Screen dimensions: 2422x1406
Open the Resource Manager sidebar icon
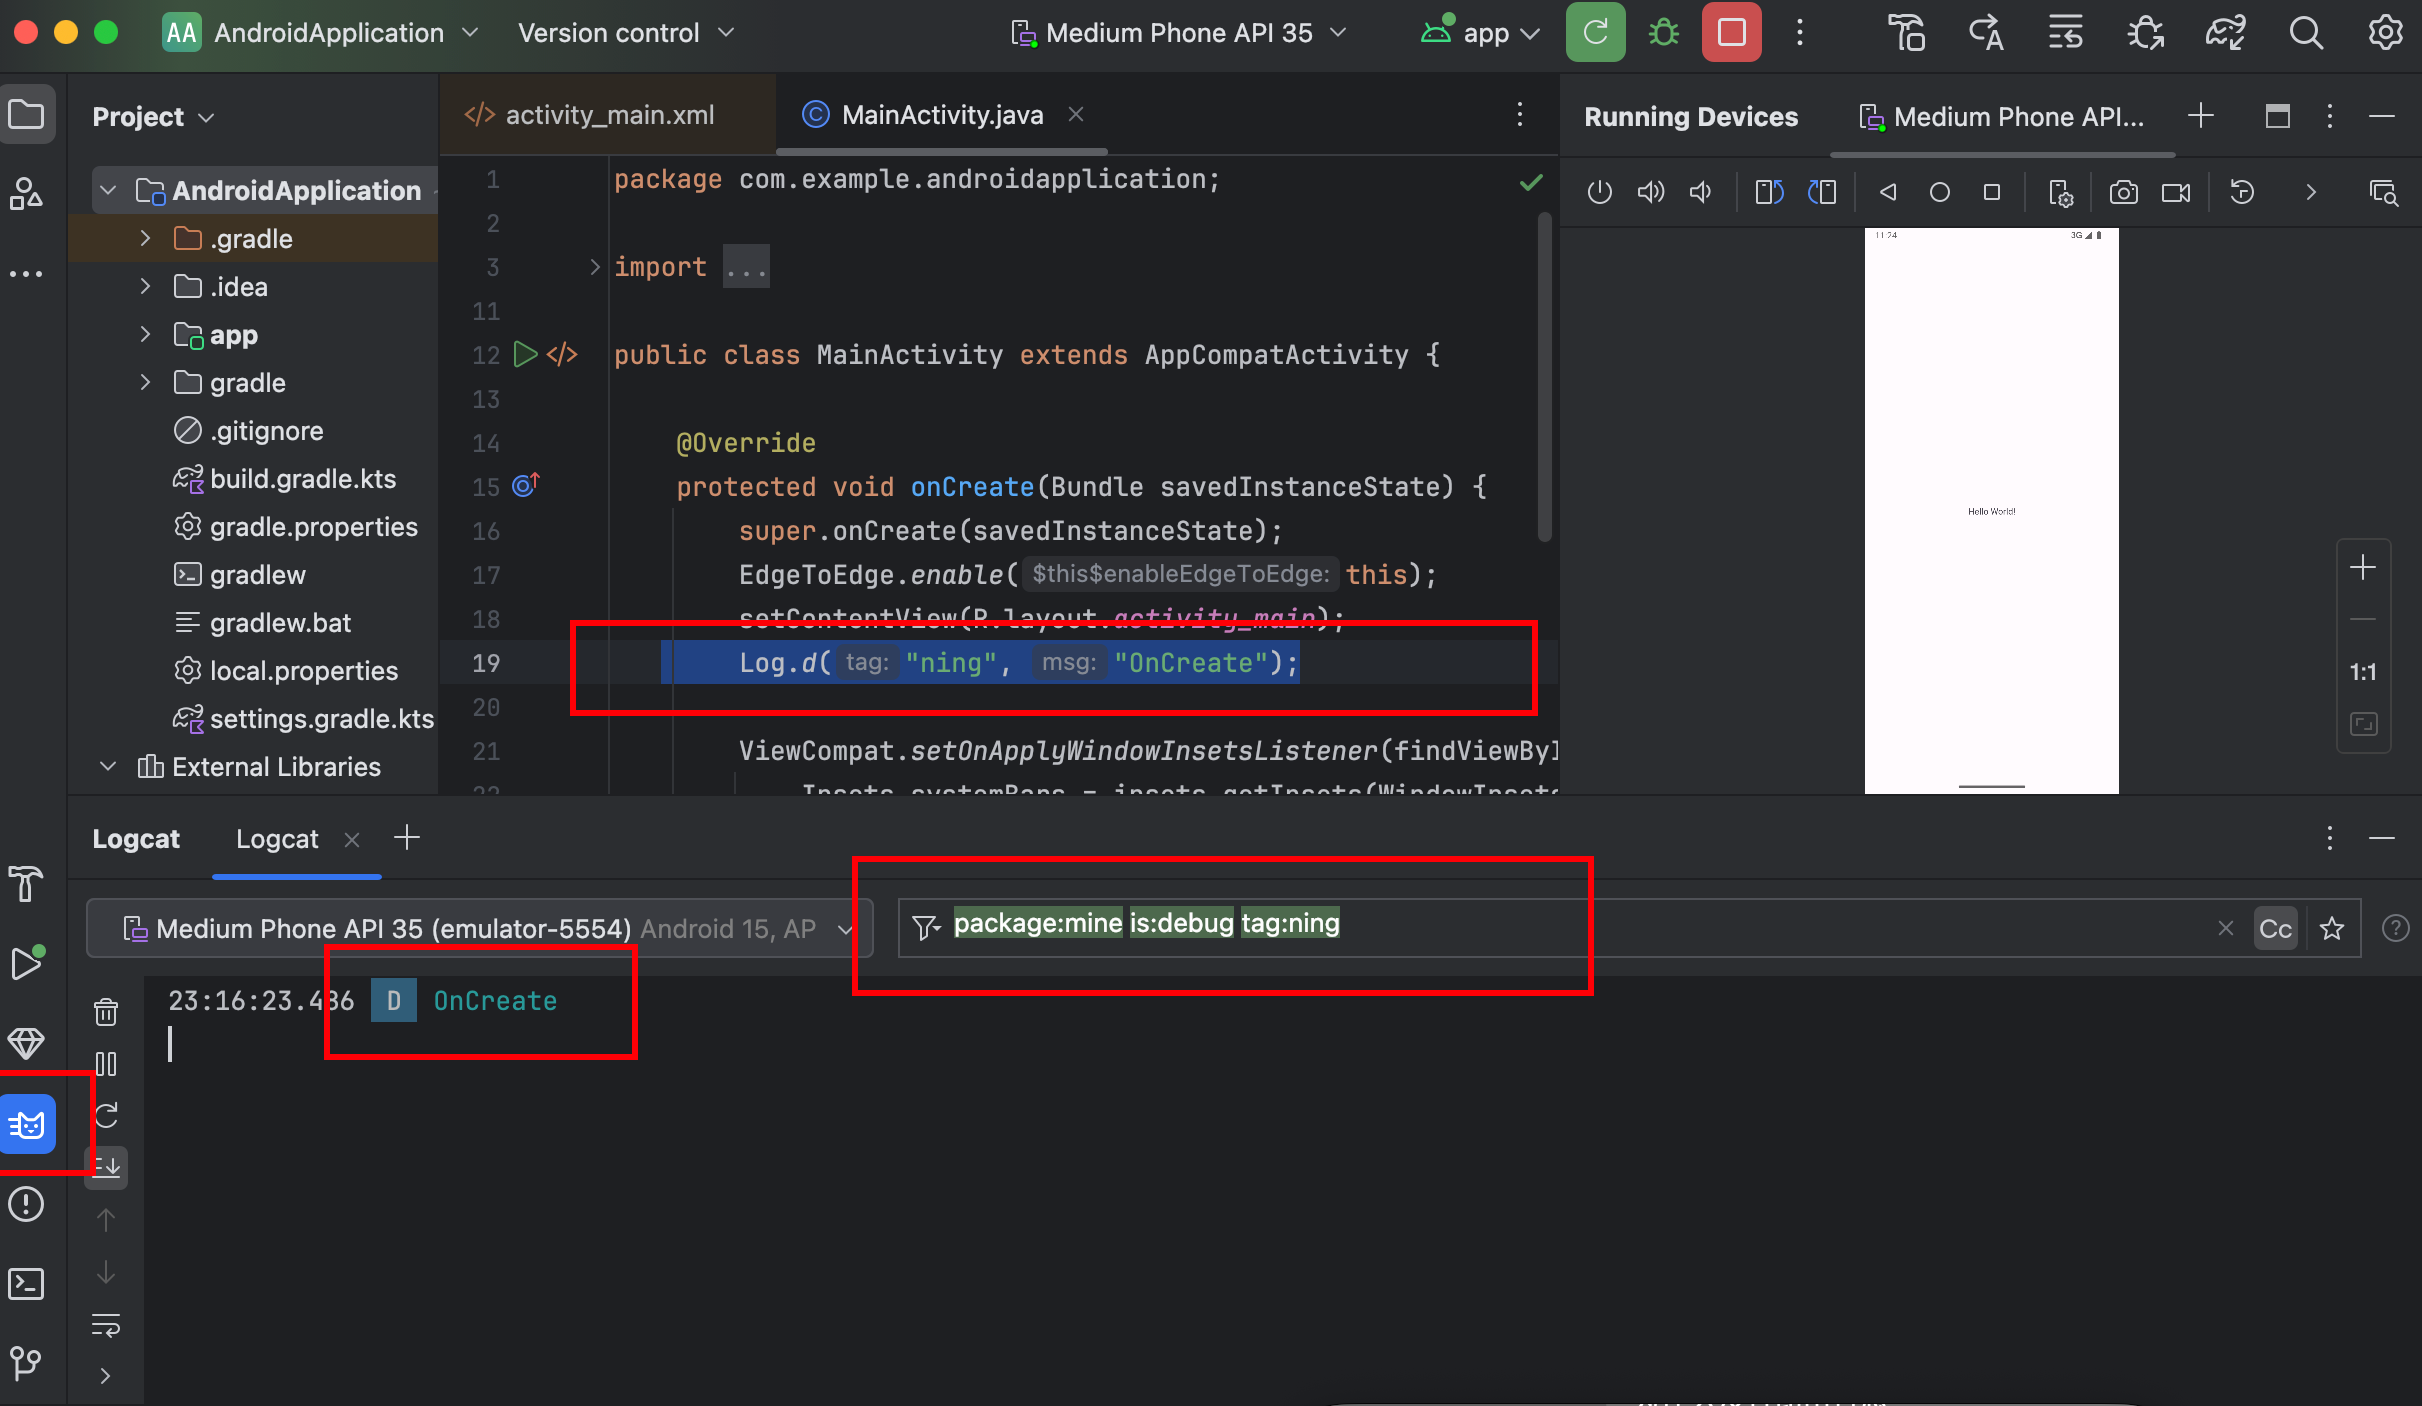[26, 193]
